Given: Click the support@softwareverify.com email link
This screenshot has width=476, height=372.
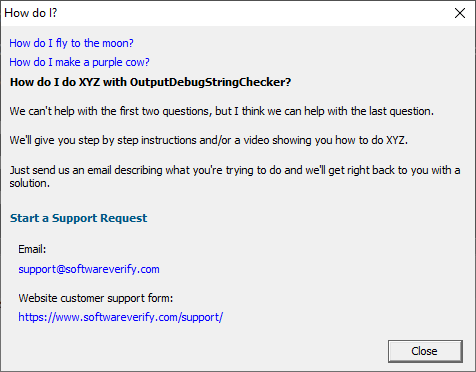Looking at the screenshot, I should pyautogui.click(x=89, y=269).
